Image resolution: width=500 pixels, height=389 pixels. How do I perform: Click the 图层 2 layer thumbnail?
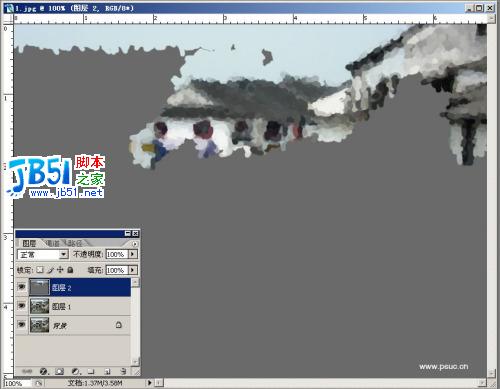tap(39, 287)
